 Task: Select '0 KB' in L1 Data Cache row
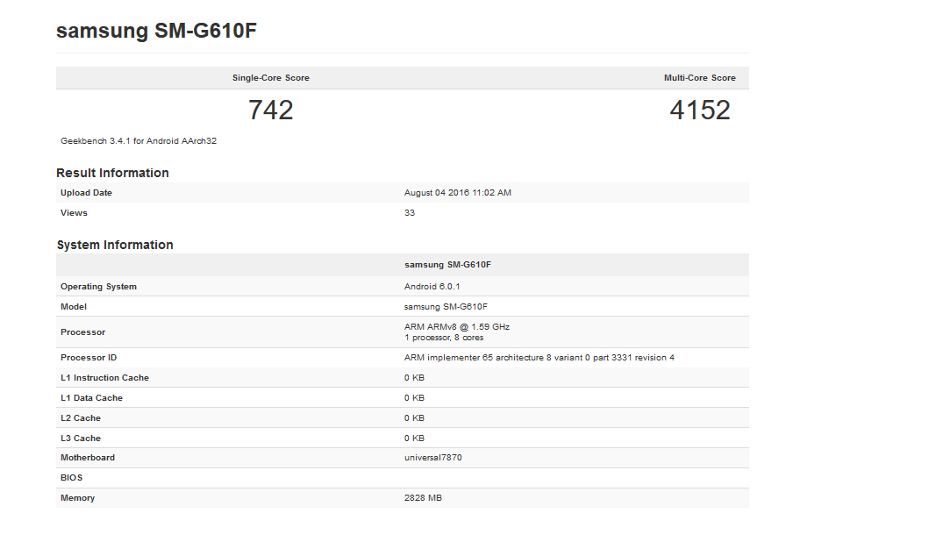pyautogui.click(x=414, y=398)
